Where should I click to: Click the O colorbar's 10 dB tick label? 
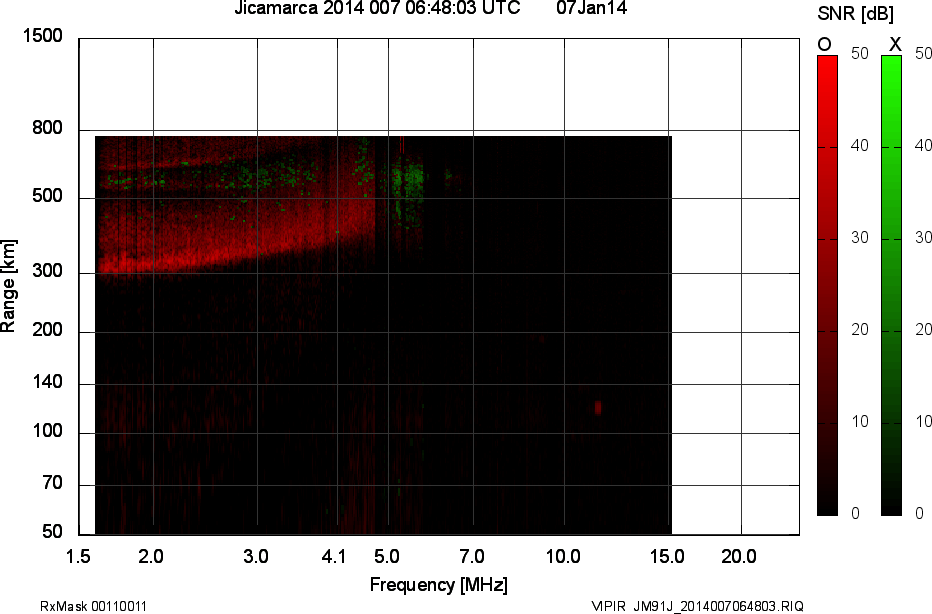click(860, 421)
